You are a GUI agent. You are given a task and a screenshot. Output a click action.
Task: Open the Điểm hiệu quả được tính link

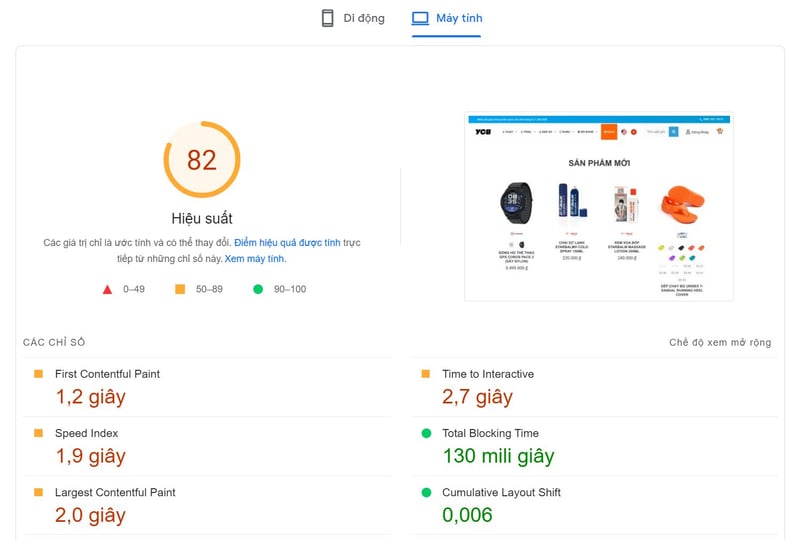(287, 243)
